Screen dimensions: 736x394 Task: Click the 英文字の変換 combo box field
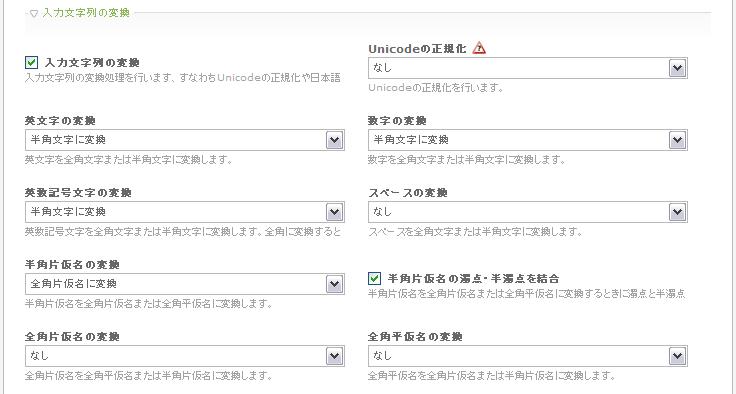[185, 140]
